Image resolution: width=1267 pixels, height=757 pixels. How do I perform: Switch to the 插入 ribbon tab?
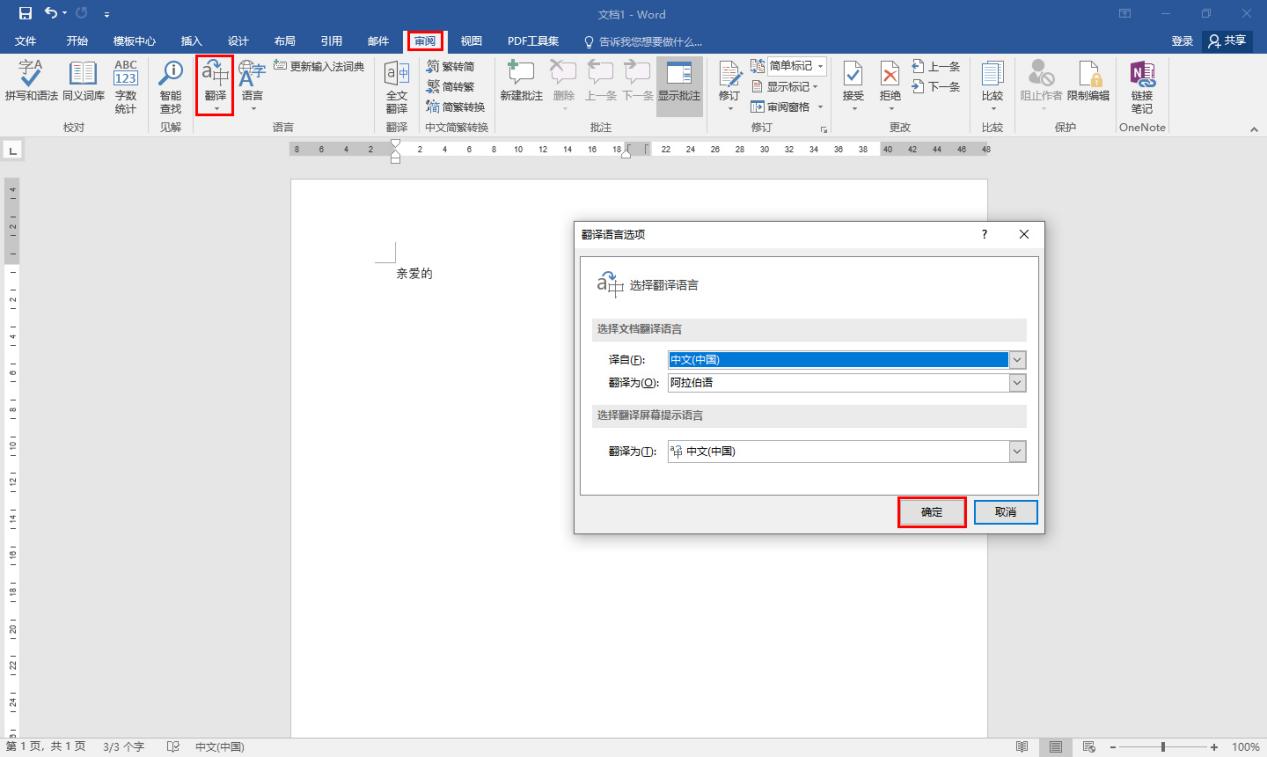(191, 41)
